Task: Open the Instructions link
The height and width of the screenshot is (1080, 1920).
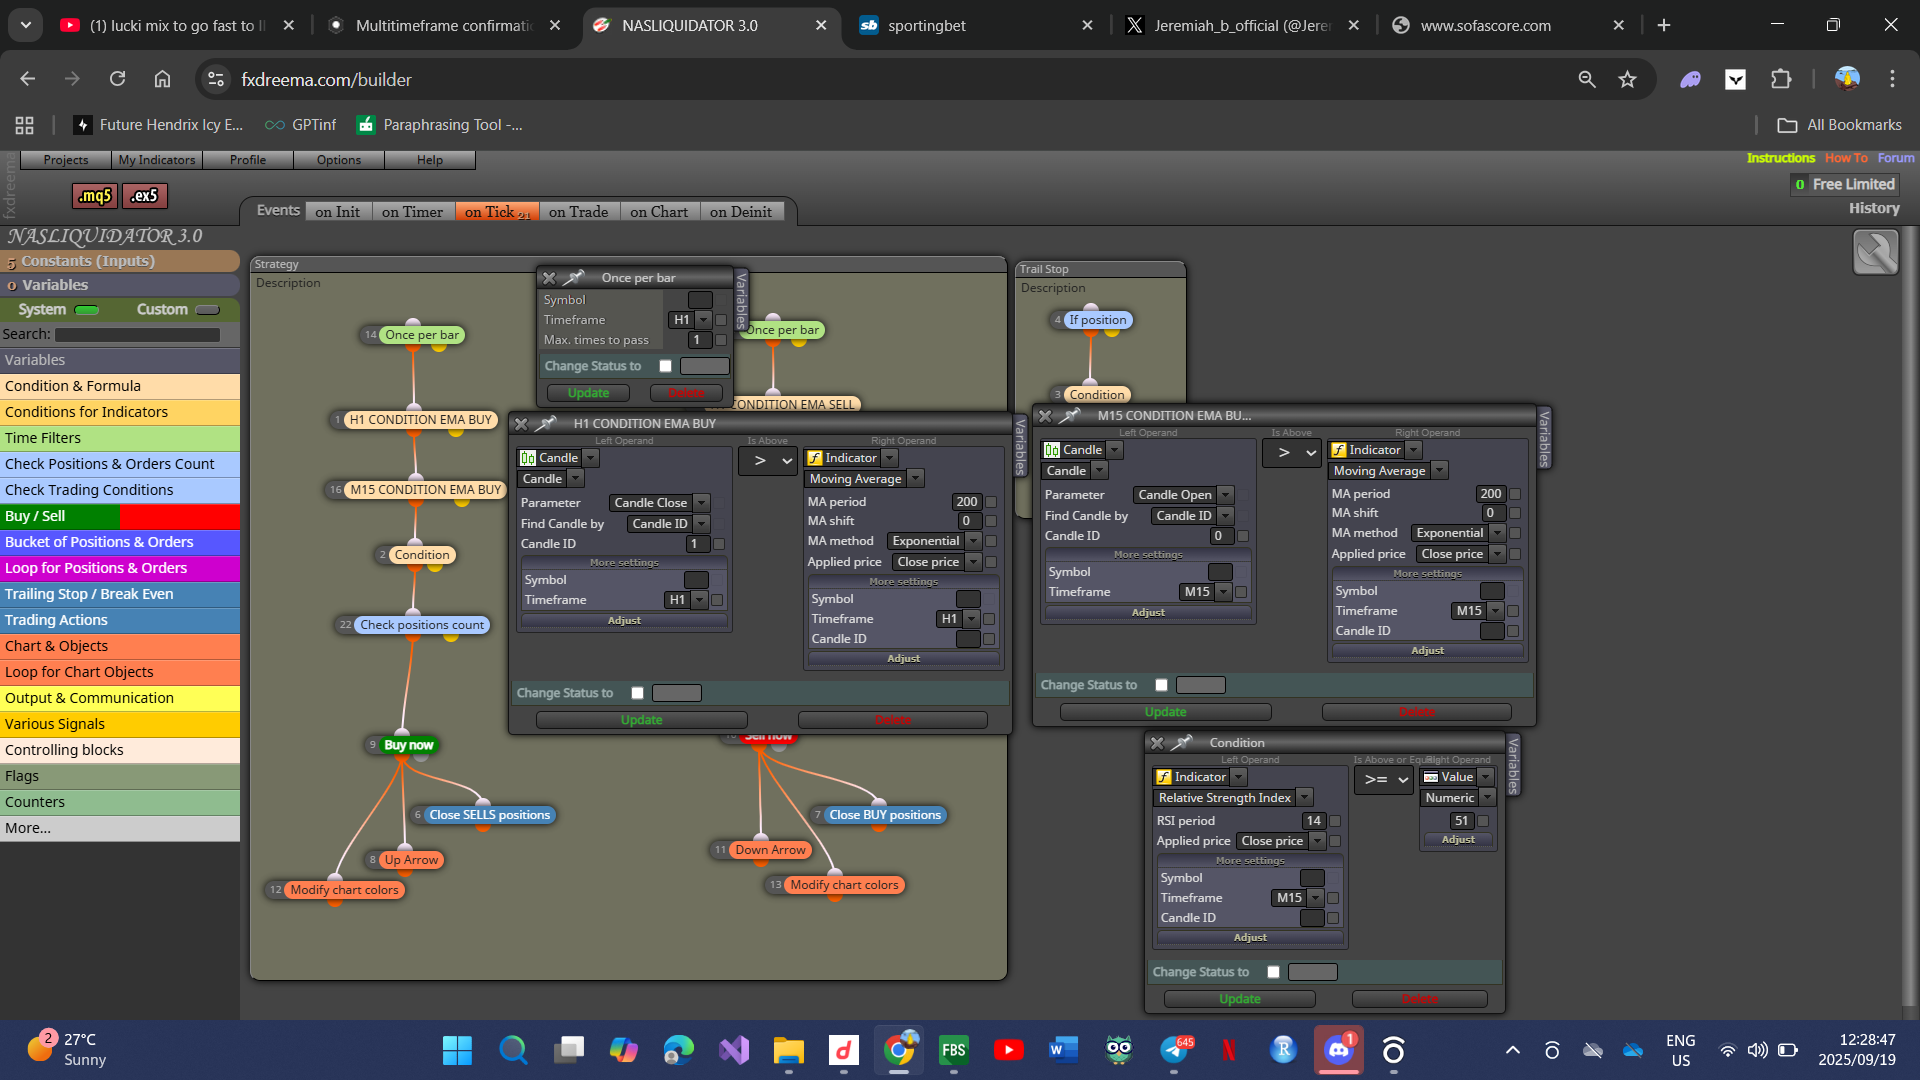Action: point(1780,158)
